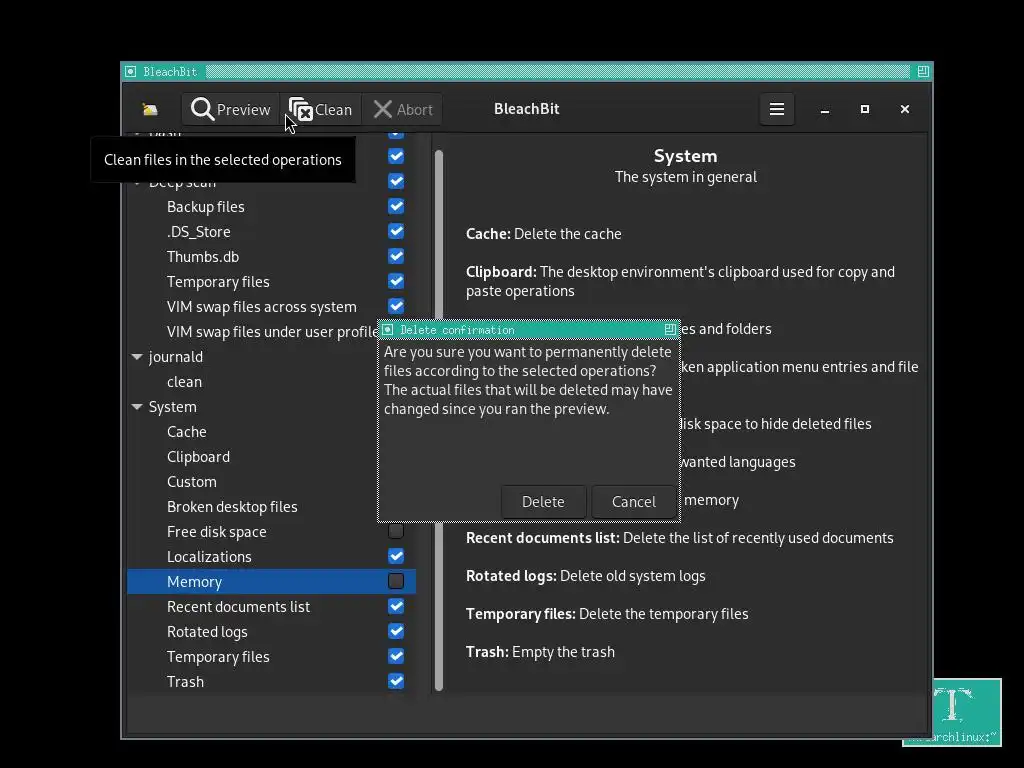The width and height of the screenshot is (1024, 768).
Task: Click the 'Rotated logs: Delete old system logs' description
Action: (x=585, y=576)
